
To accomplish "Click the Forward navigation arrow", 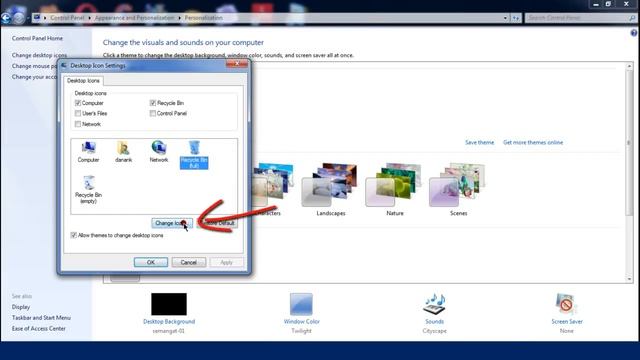I will click(19, 18).
